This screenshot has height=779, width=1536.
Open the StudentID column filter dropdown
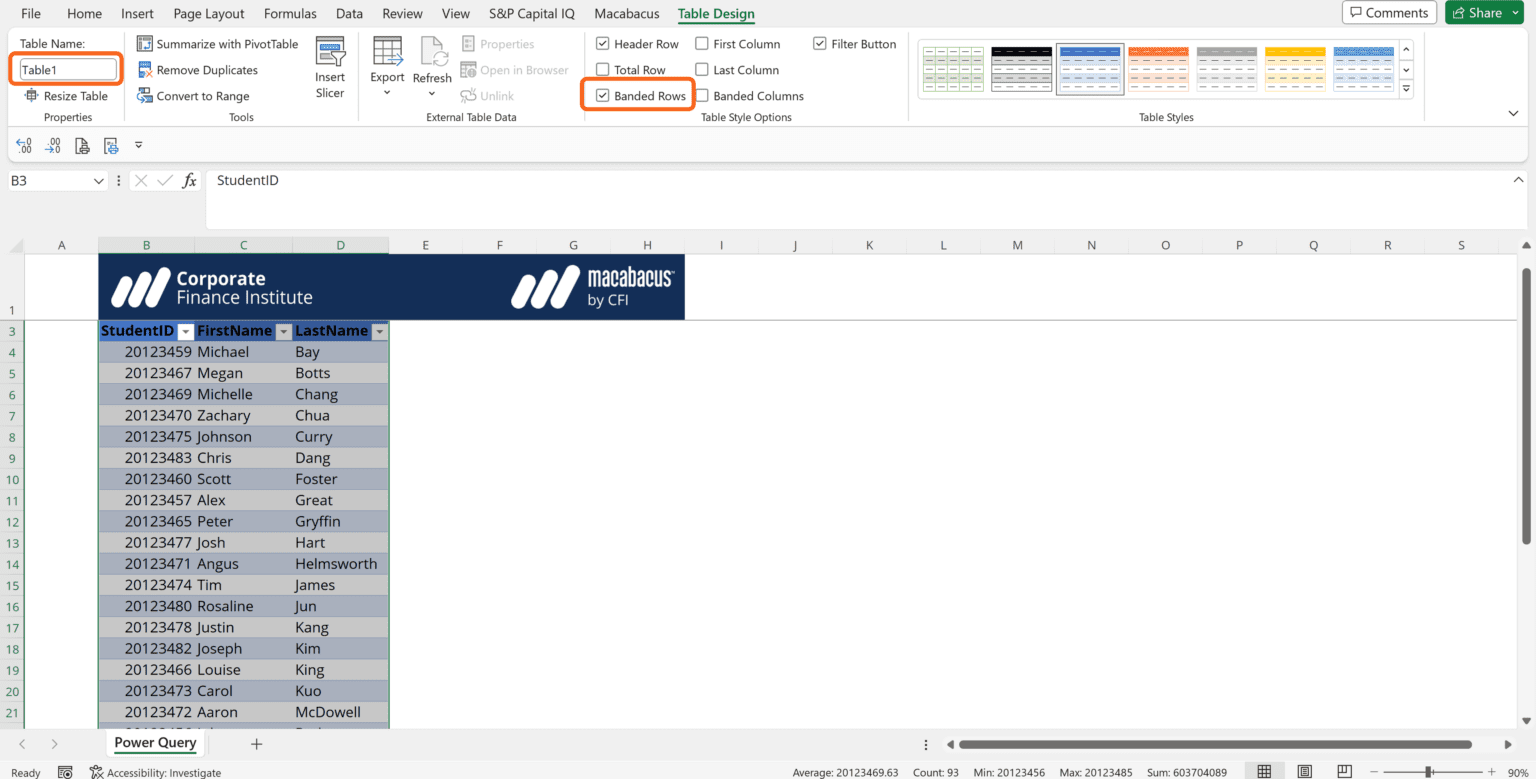click(x=185, y=331)
